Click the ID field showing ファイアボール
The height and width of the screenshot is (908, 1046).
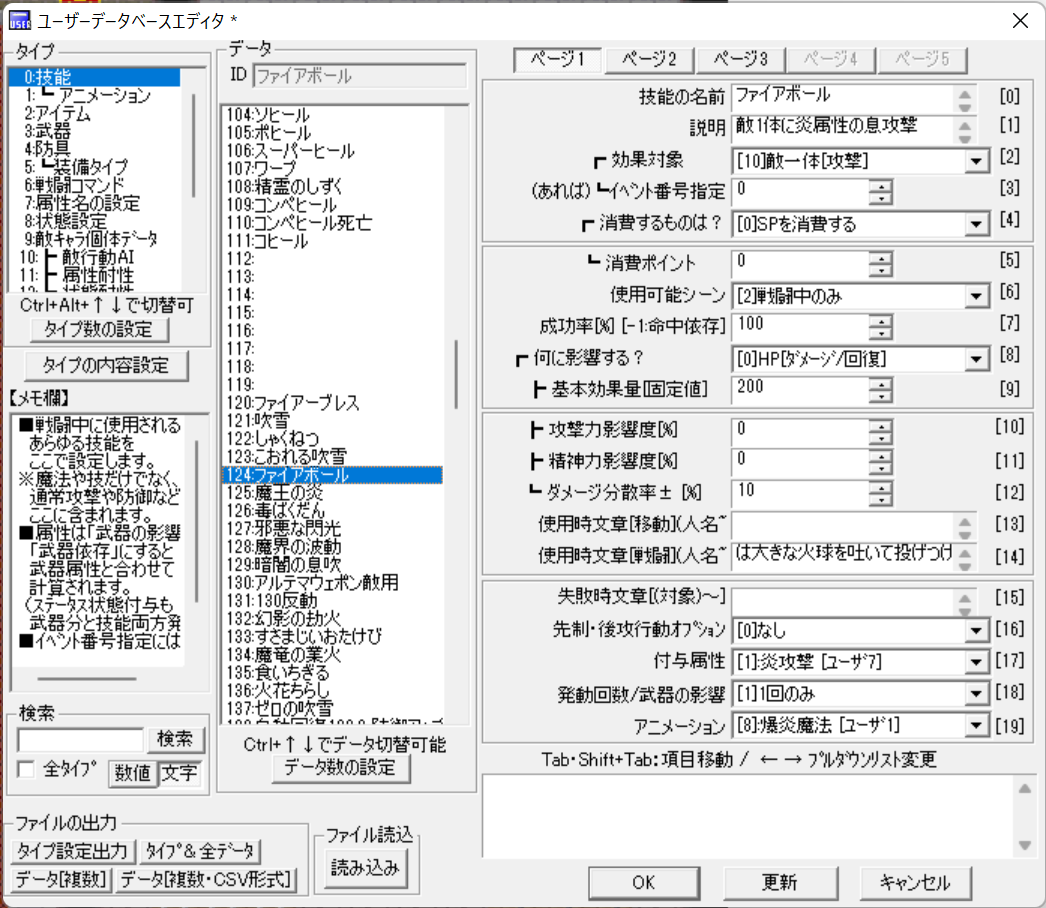click(359, 76)
